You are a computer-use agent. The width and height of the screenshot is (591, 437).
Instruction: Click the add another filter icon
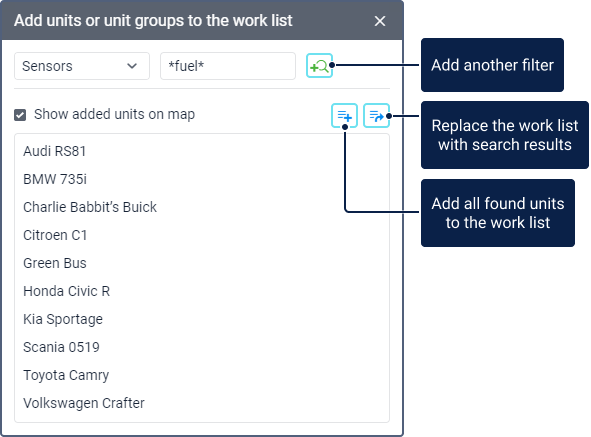click(319, 66)
